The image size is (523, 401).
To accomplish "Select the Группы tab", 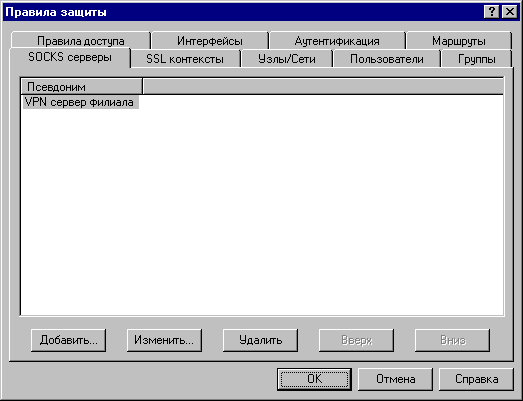I will (477, 59).
